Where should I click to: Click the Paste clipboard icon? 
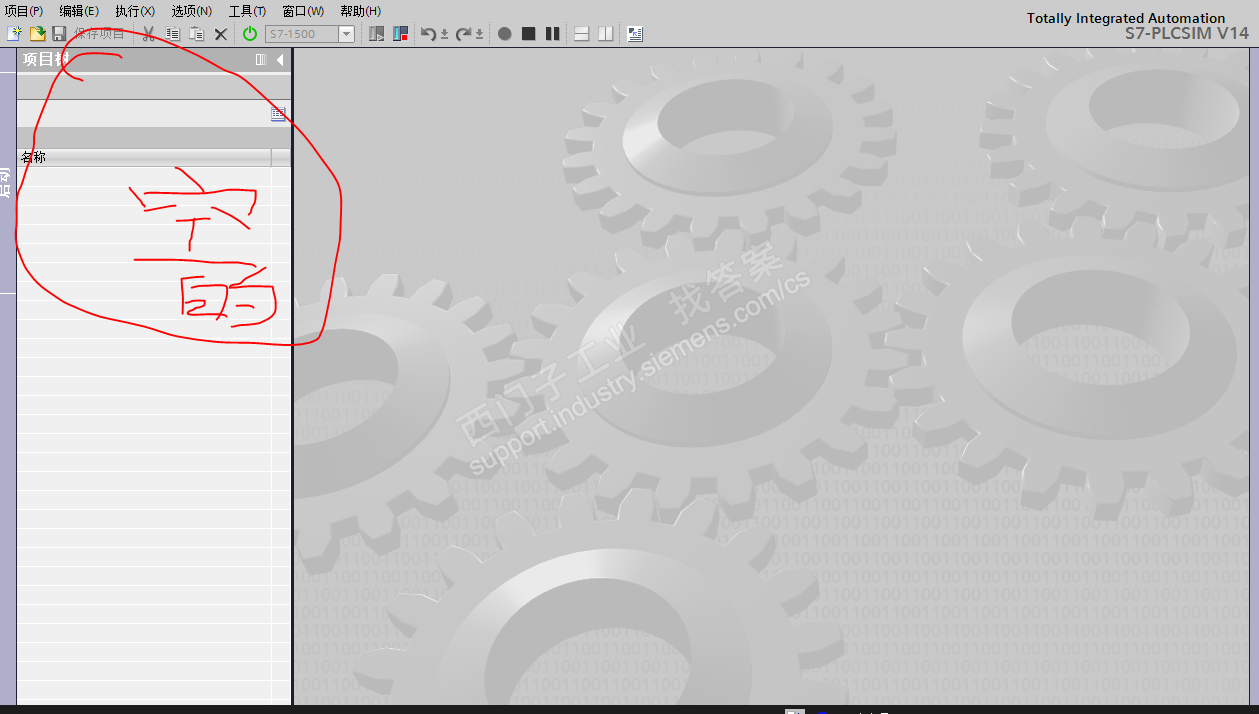point(197,34)
